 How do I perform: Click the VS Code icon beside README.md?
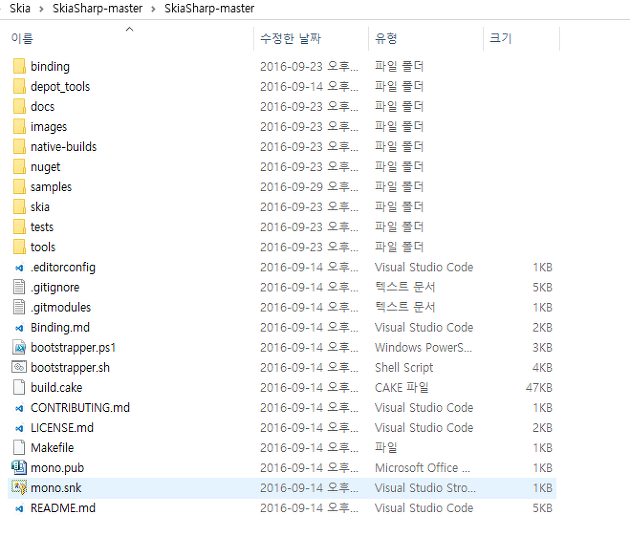pos(19,509)
